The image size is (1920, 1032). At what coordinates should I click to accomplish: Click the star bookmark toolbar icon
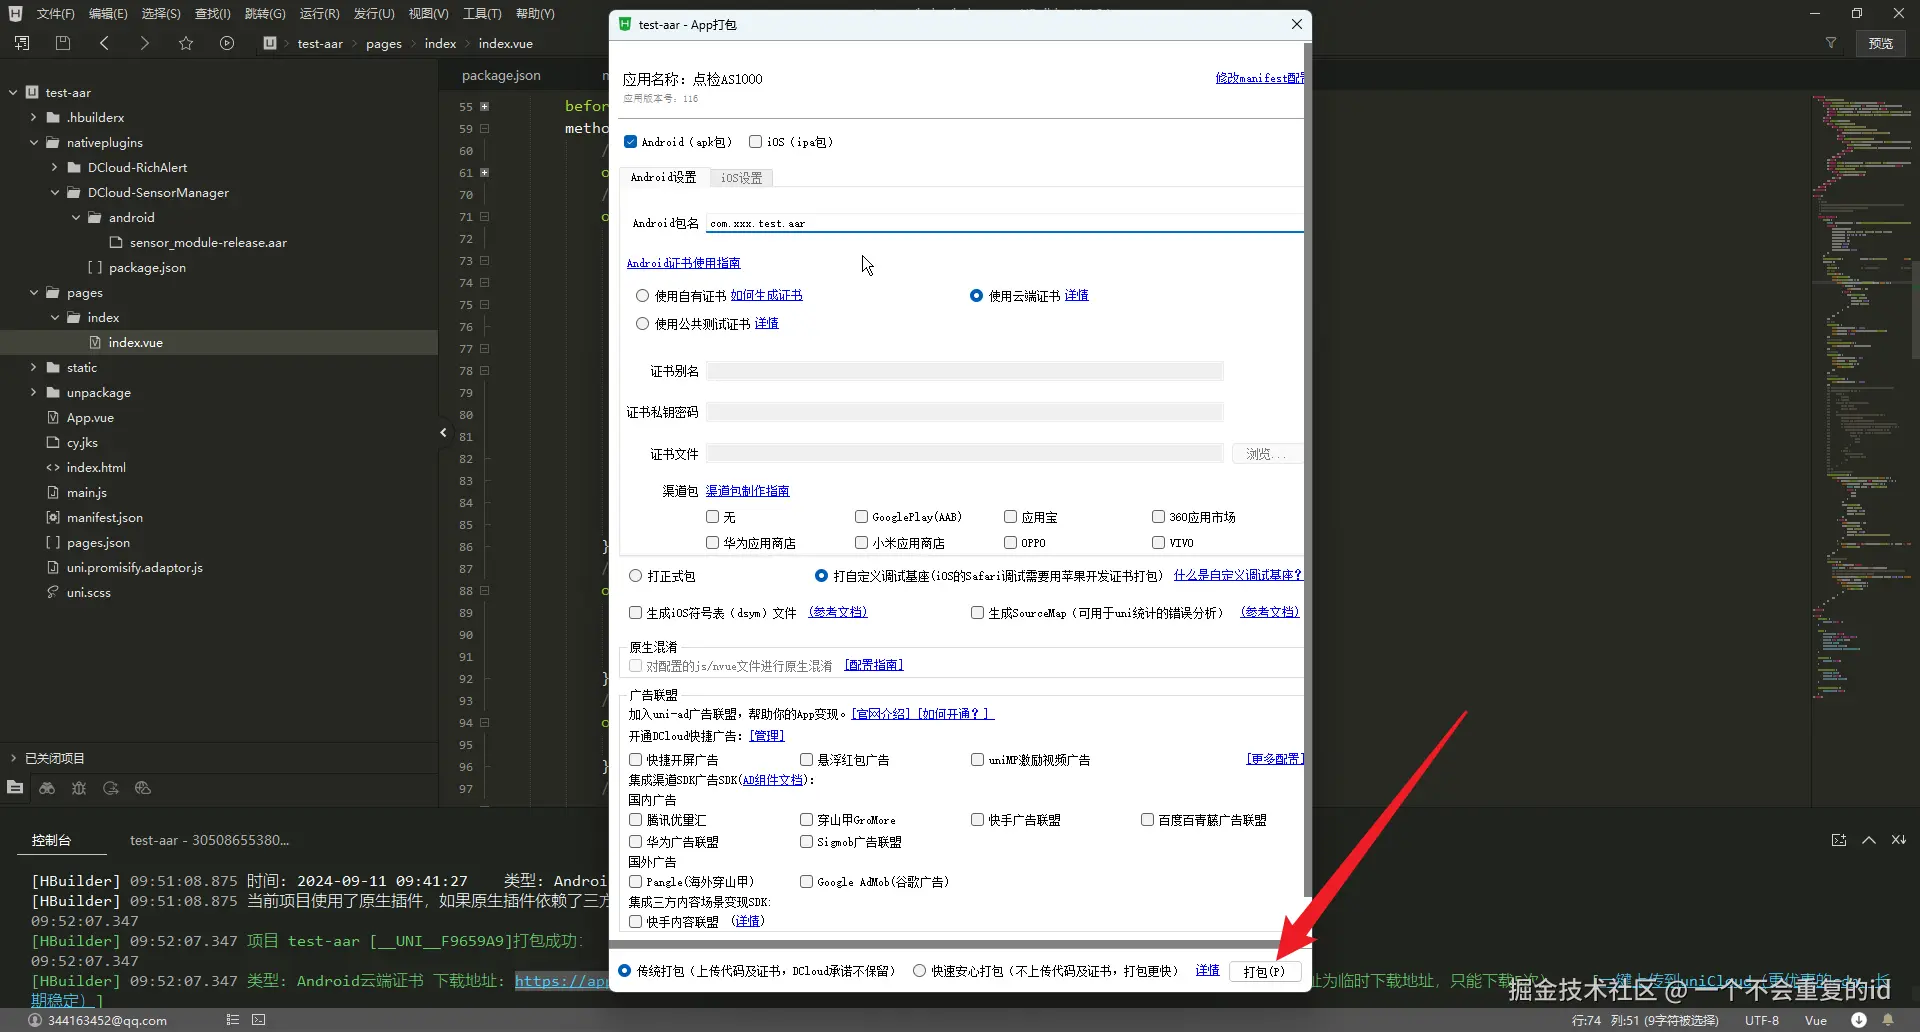(186, 43)
